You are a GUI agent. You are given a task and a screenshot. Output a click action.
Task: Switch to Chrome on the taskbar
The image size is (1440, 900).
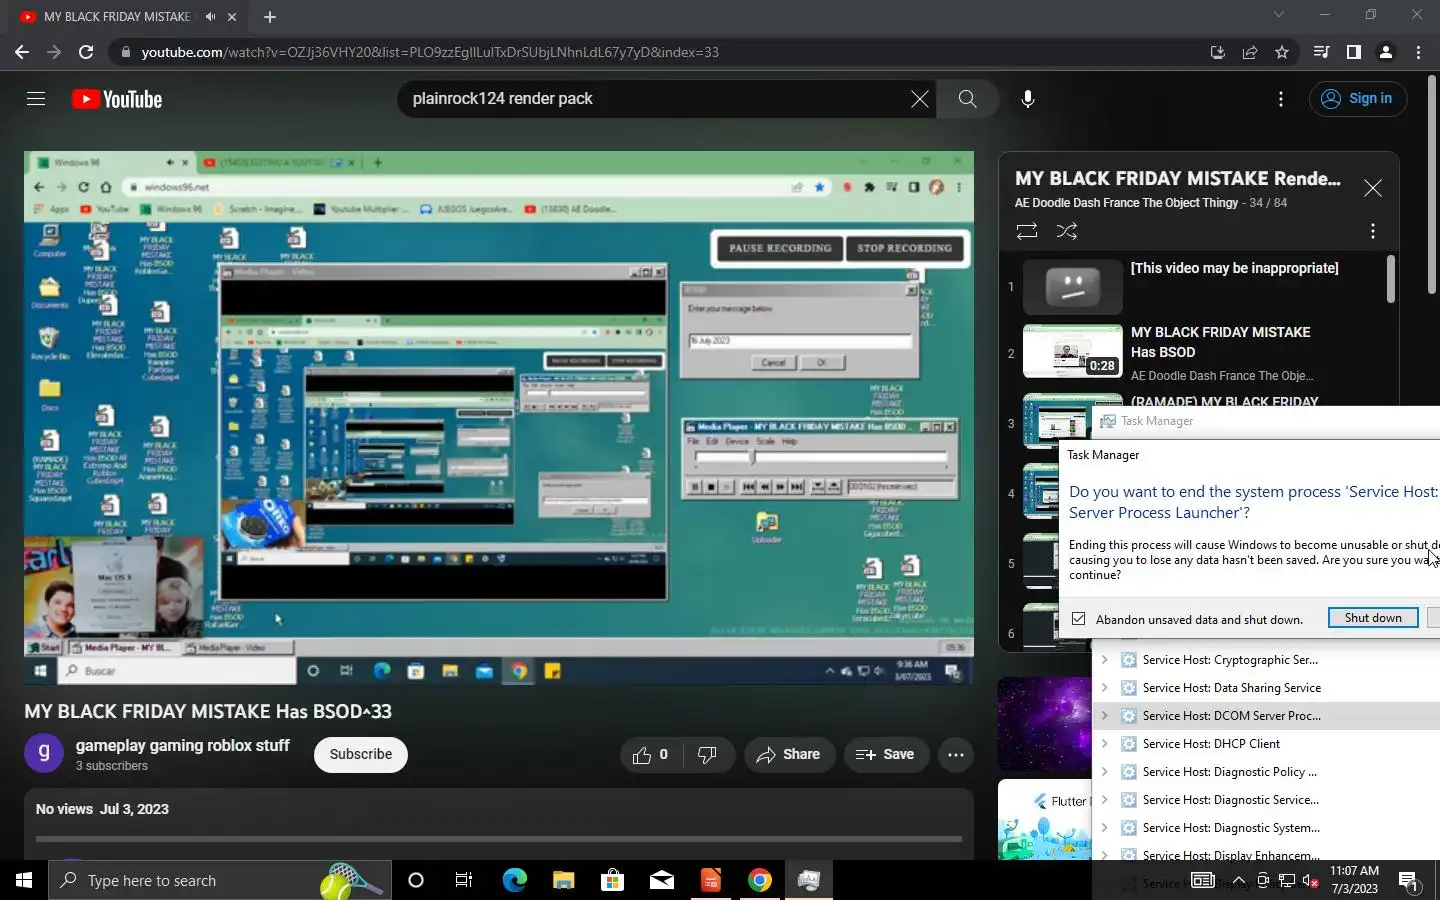click(x=760, y=880)
